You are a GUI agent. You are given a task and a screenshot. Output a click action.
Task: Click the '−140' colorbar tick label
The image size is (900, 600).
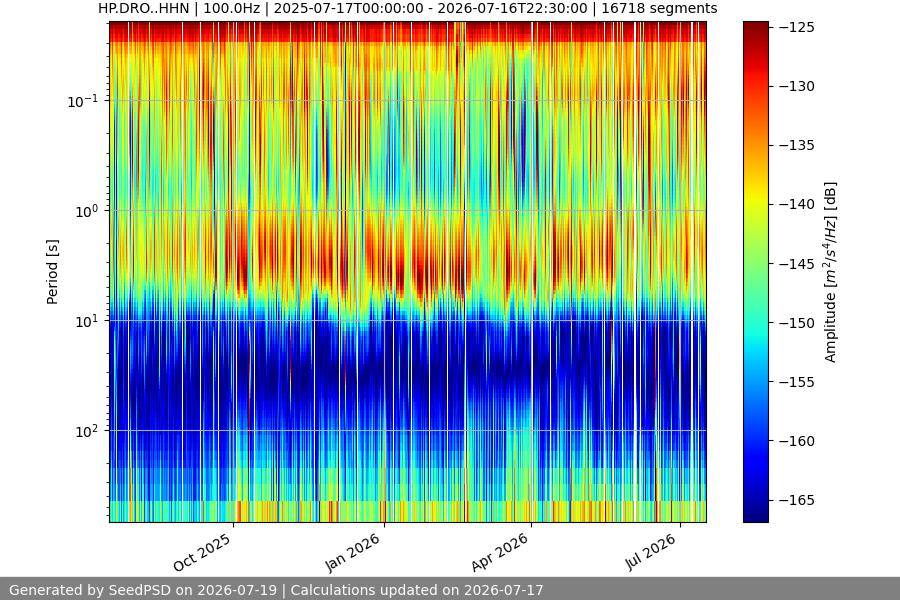tap(797, 204)
